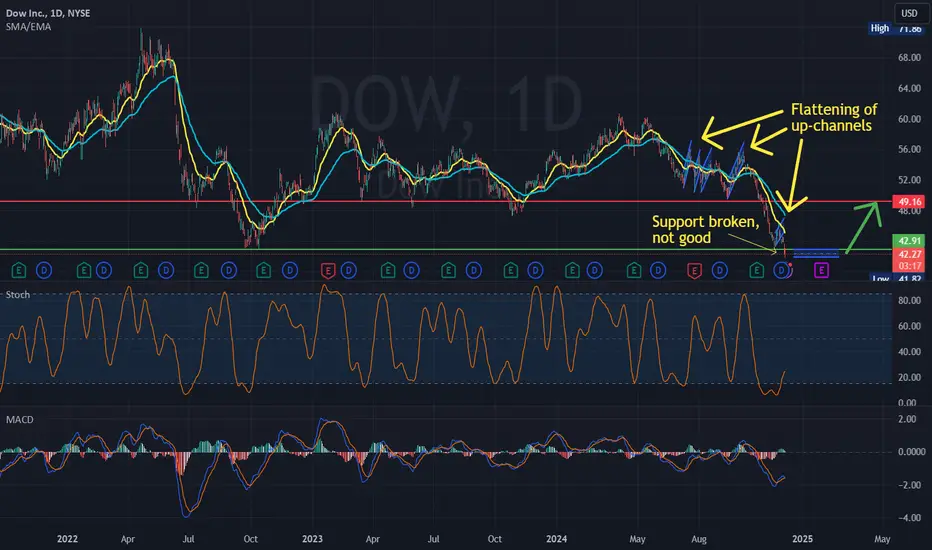The height and width of the screenshot is (550, 932).
Task: Click the Aug label on time axis
Action: [x=699, y=539]
